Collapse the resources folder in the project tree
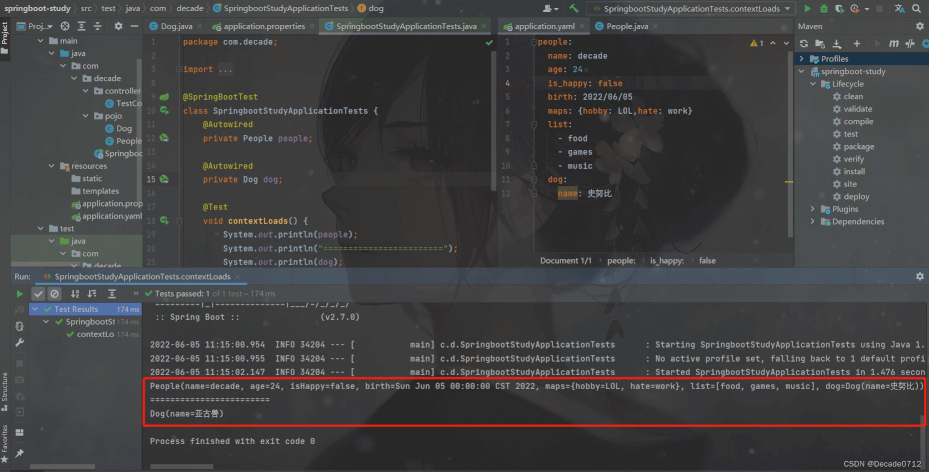This screenshot has height=472, width=929. tap(51, 166)
